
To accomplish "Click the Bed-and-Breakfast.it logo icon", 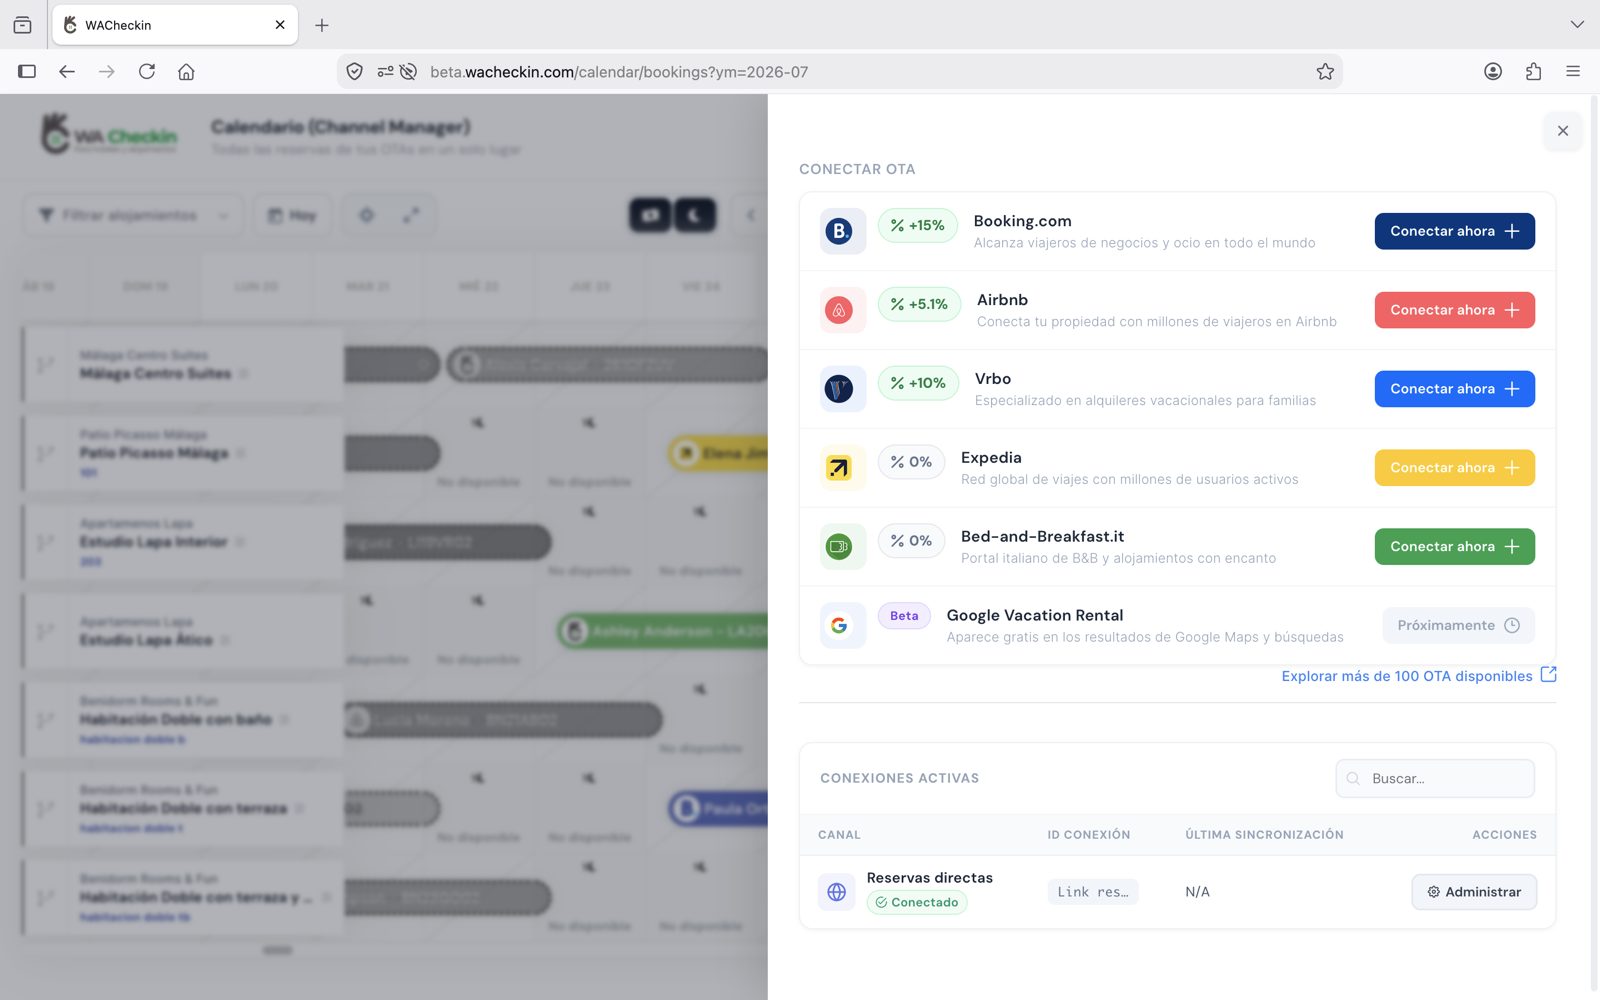I will pos(843,547).
